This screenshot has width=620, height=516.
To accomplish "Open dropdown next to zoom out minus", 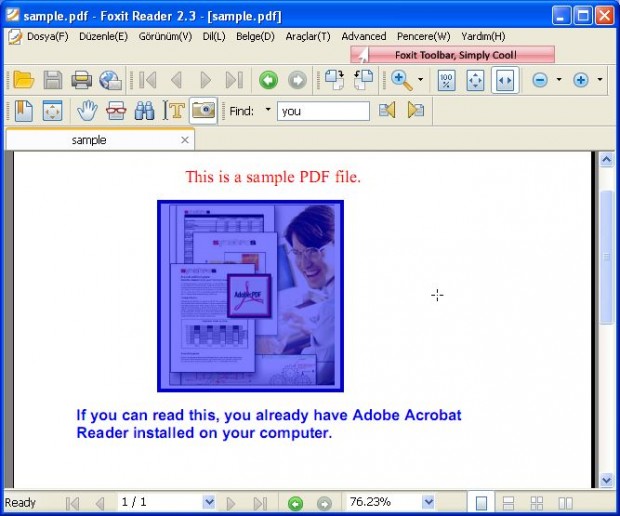I will (x=559, y=79).
